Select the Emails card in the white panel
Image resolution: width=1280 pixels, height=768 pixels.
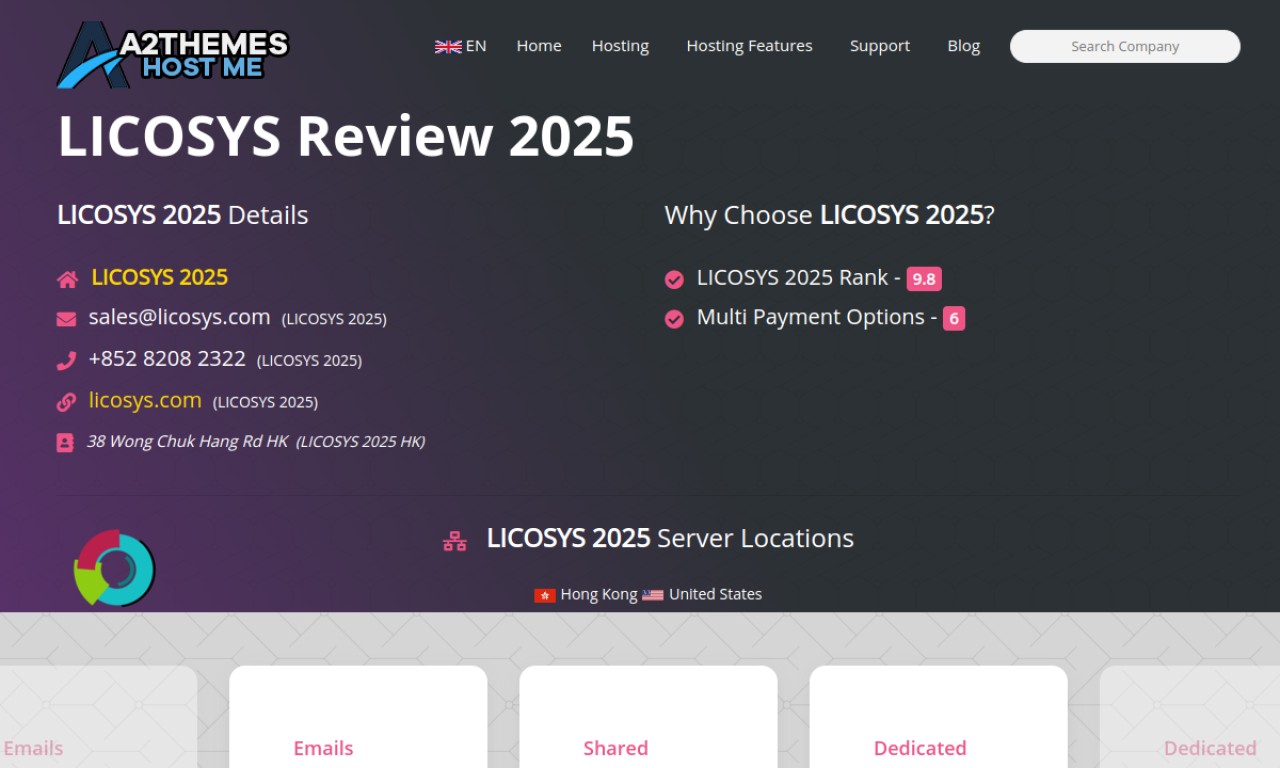point(358,717)
